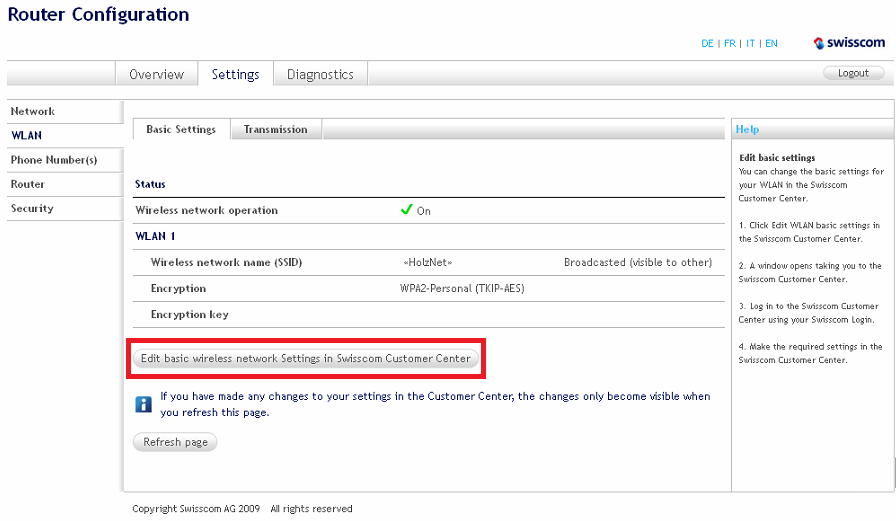Select WLAN in the sidebar
This screenshot has width=896, height=521.
(x=65, y=135)
